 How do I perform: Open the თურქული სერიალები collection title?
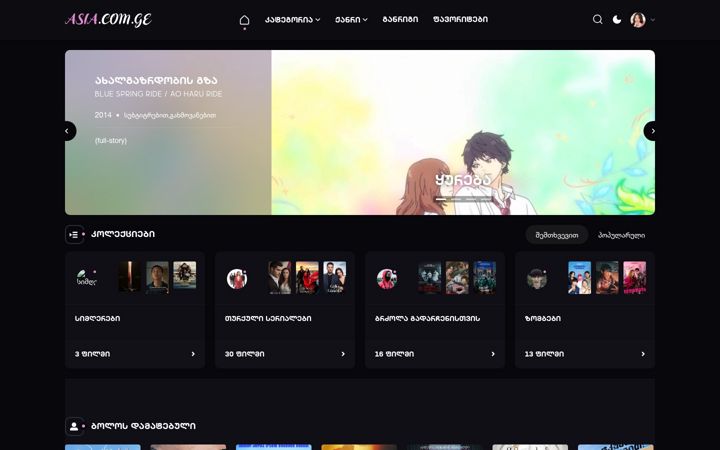[x=268, y=318]
